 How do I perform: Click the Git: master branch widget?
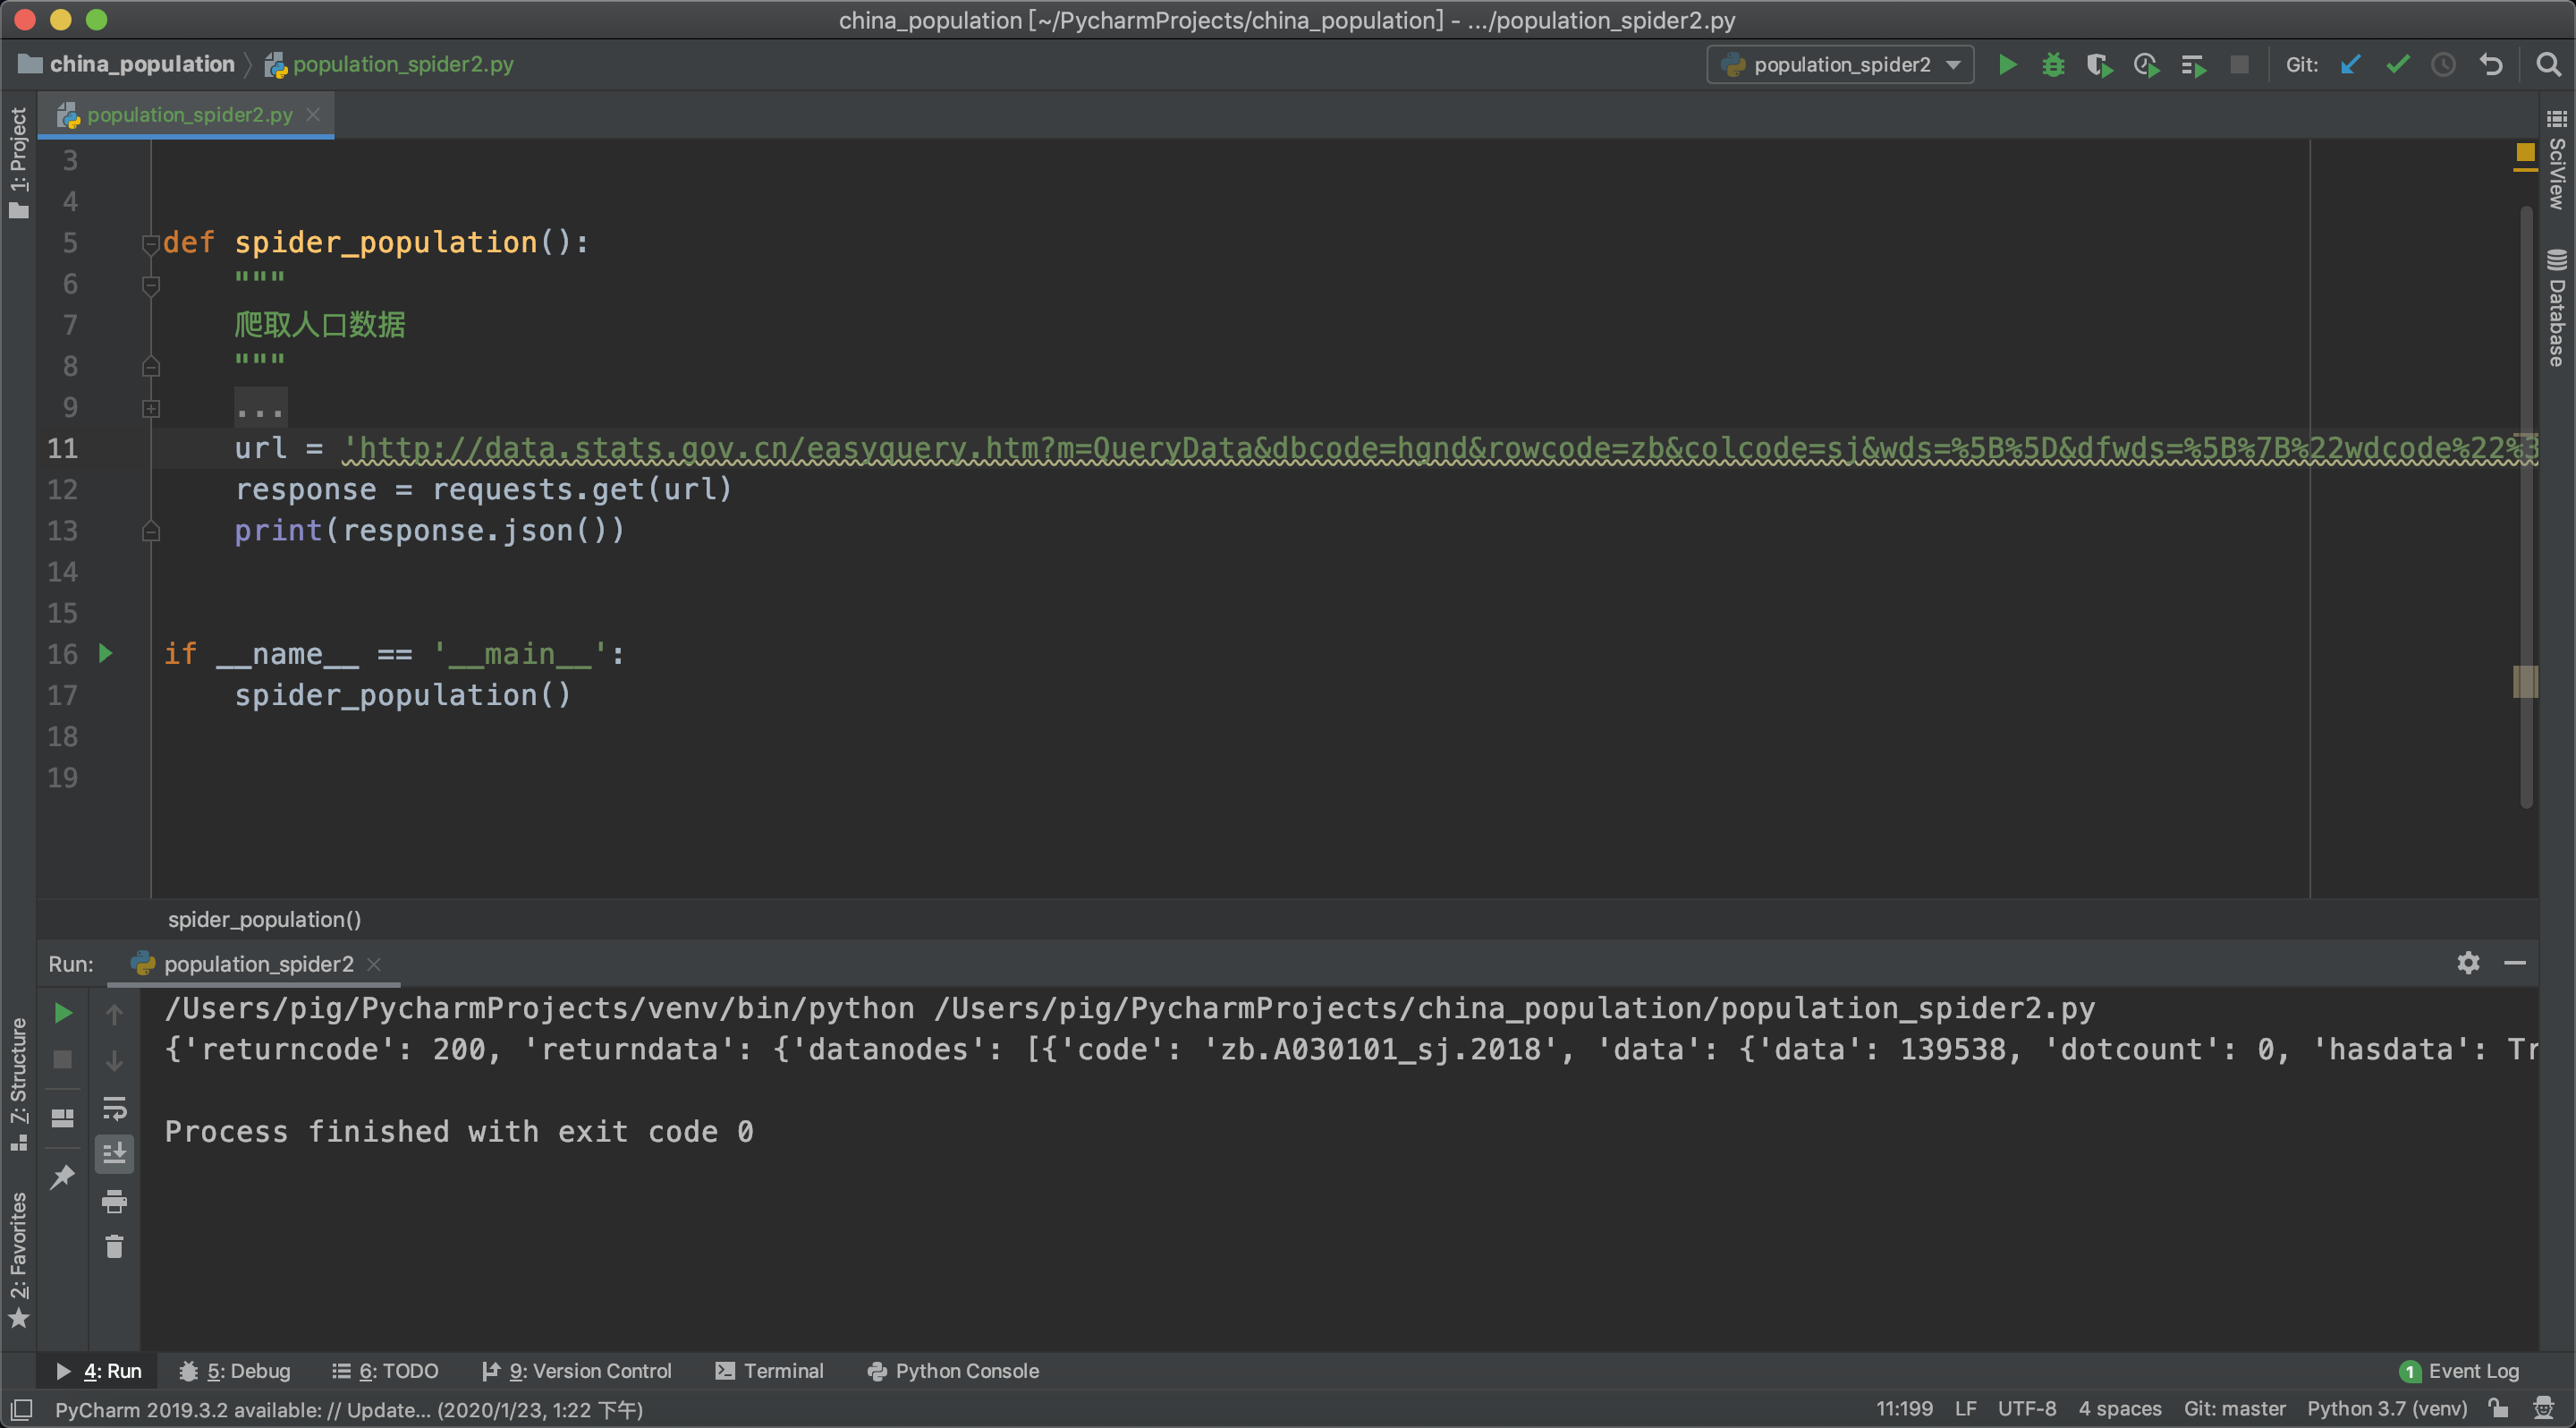pos(2234,1409)
